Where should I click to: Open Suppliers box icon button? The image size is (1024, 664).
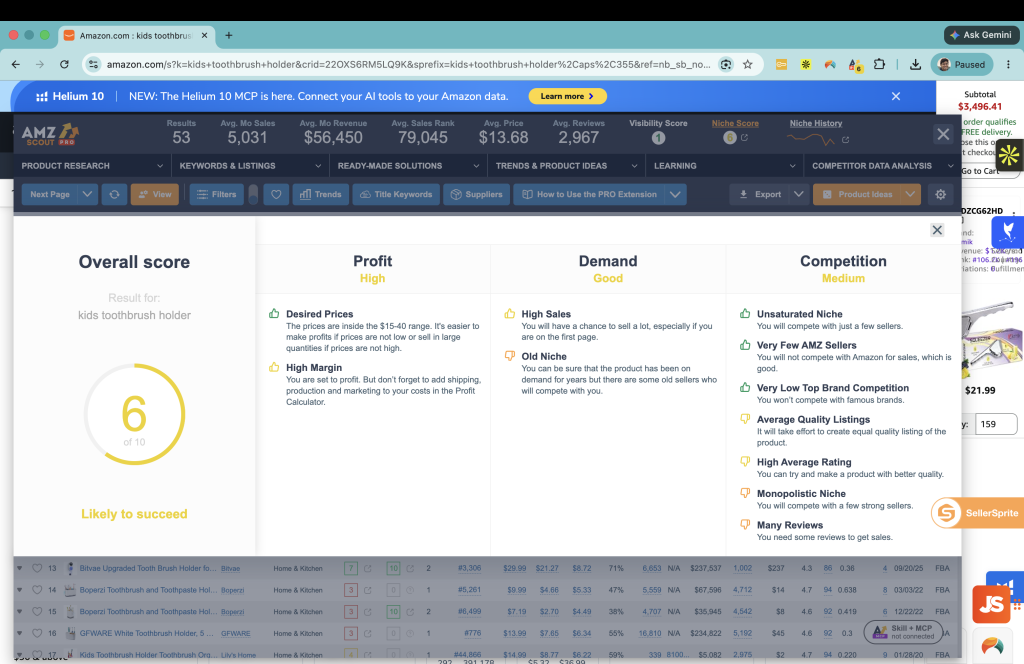pyautogui.click(x=477, y=194)
